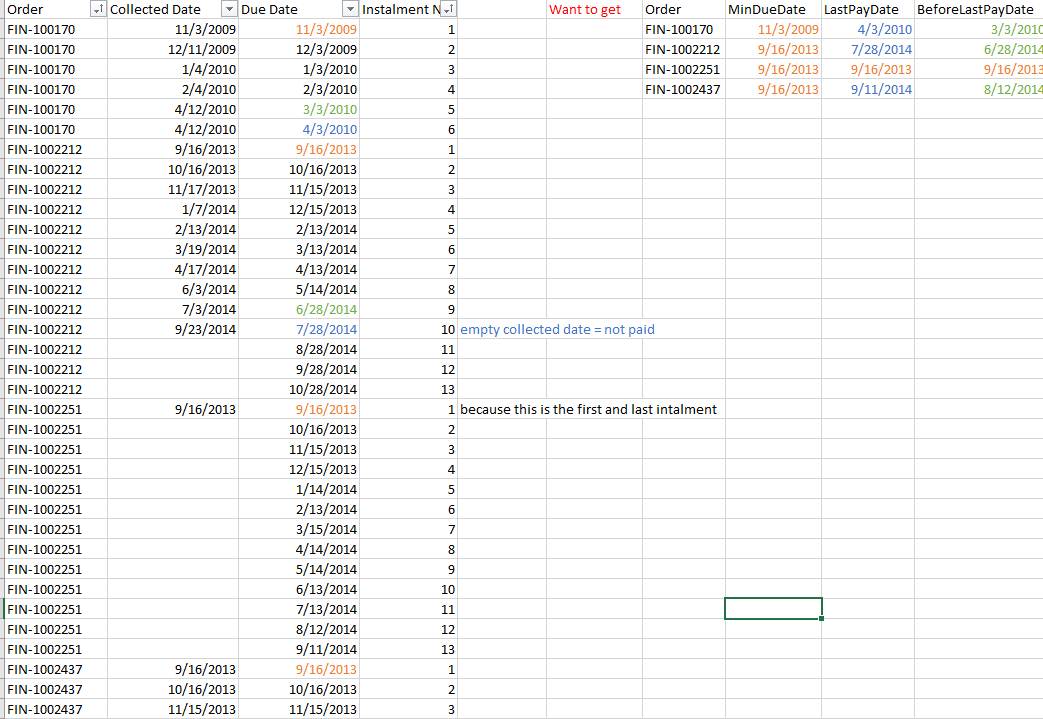Select due date 1/3/2010
The height and width of the screenshot is (719, 1043).
point(299,69)
